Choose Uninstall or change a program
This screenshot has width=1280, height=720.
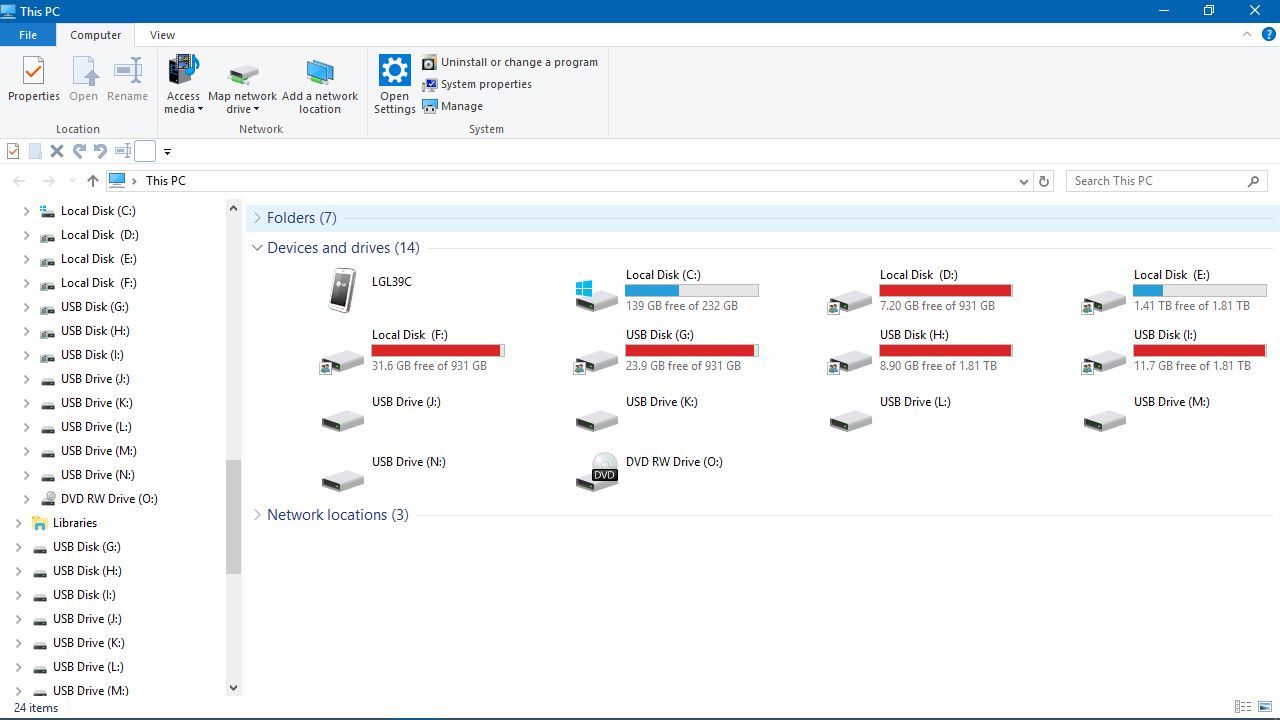(x=510, y=62)
